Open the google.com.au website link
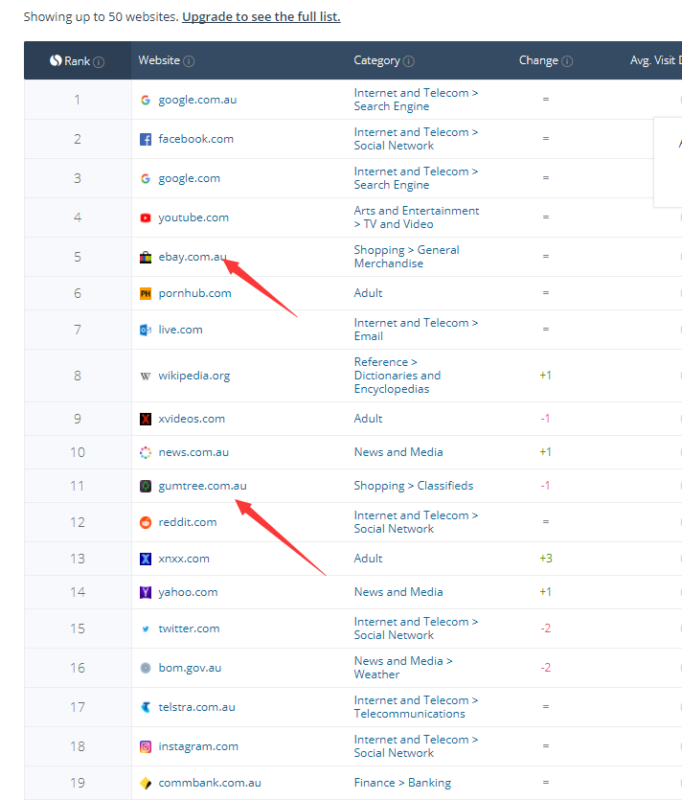 [197, 100]
